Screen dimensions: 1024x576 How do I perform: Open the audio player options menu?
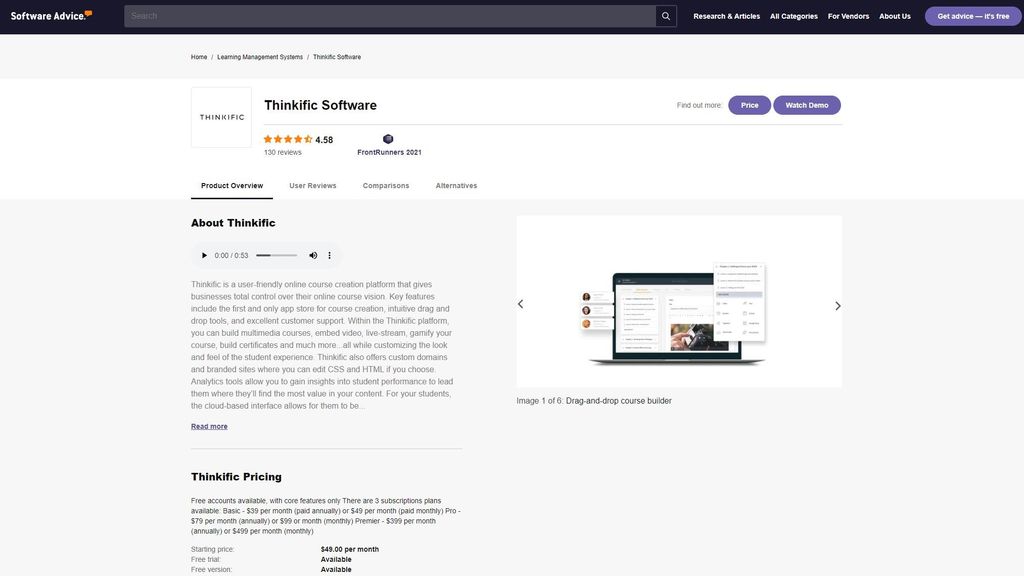click(329, 255)
